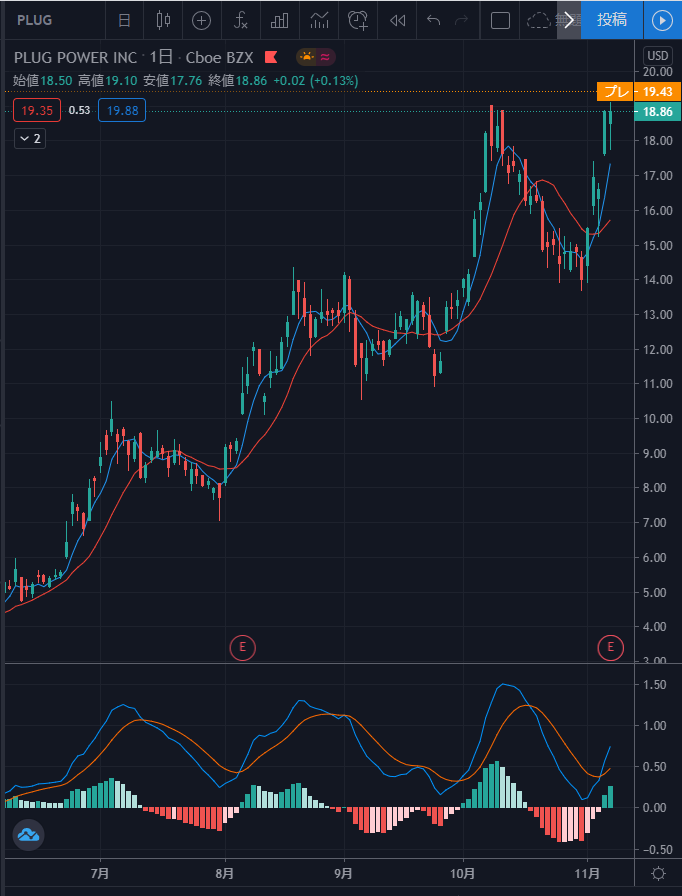Open the fx indicators dialog

[240, 21]
